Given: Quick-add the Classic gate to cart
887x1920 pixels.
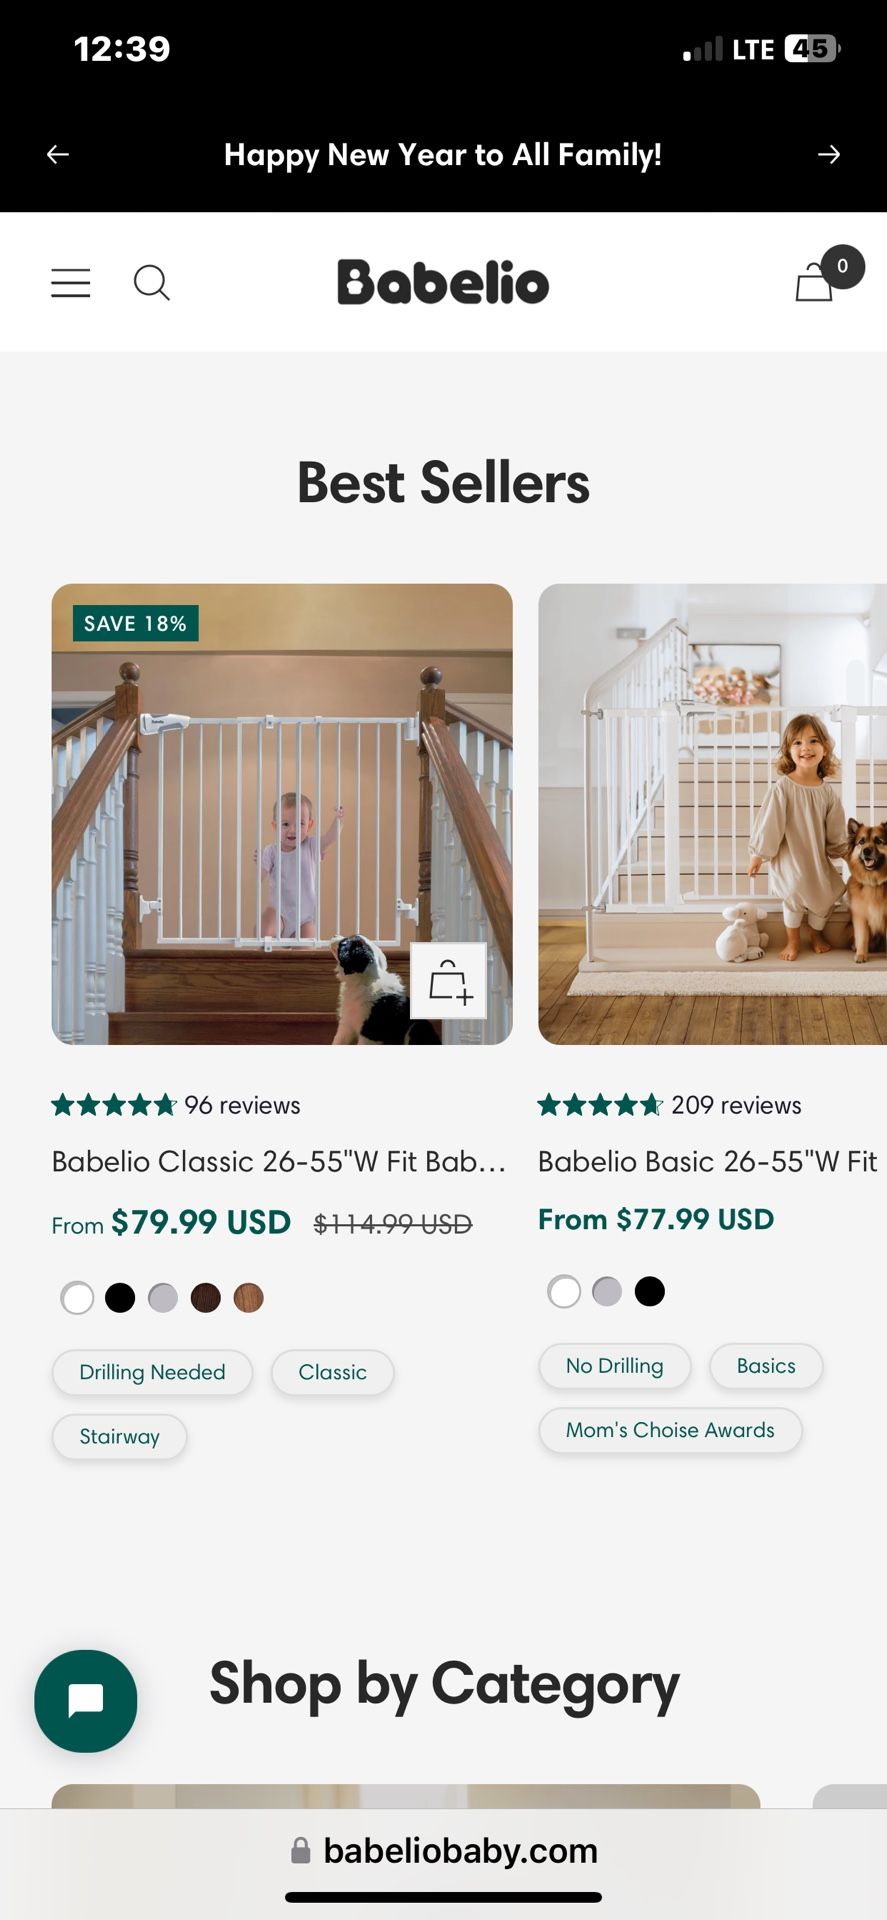Looking at the screenshot, I should (x=448, y=981).
